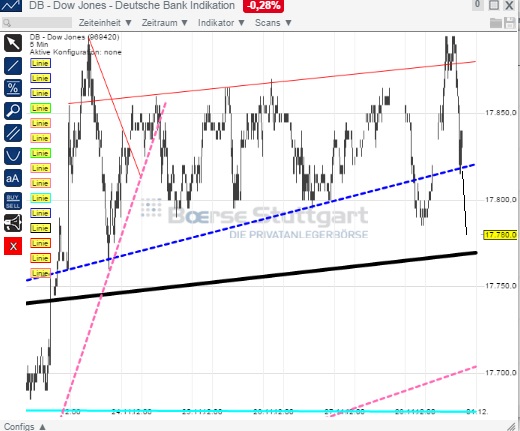Viewport: 520px width, 431px height.
Task: Activate the magnifier zoom tool
Action: pos(13,111)
